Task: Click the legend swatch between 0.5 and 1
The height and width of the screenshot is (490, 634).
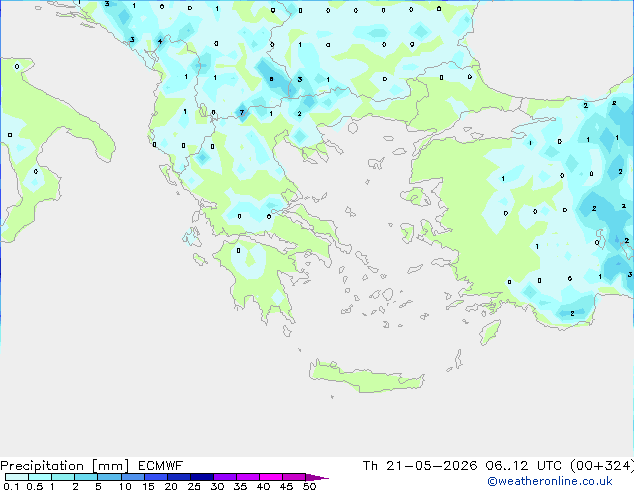Action: (40, 477)
